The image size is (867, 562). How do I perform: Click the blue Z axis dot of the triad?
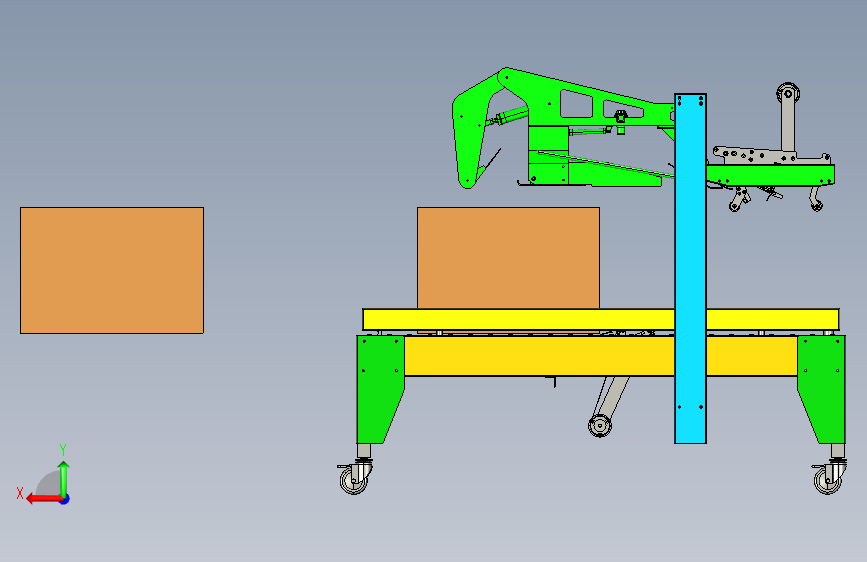tap(65, 499)
